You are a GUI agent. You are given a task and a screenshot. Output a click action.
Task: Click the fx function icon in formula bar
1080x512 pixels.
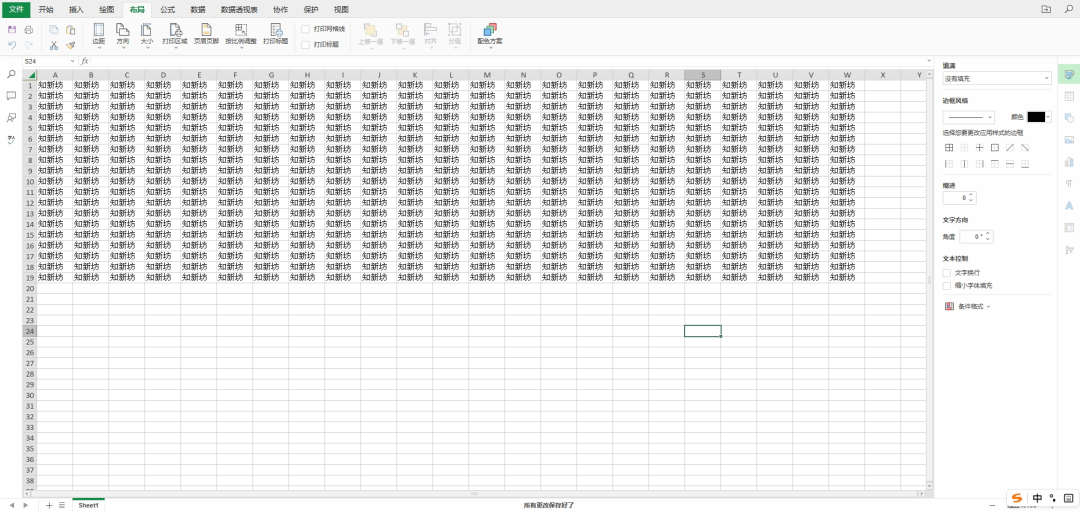pos(85,61)
